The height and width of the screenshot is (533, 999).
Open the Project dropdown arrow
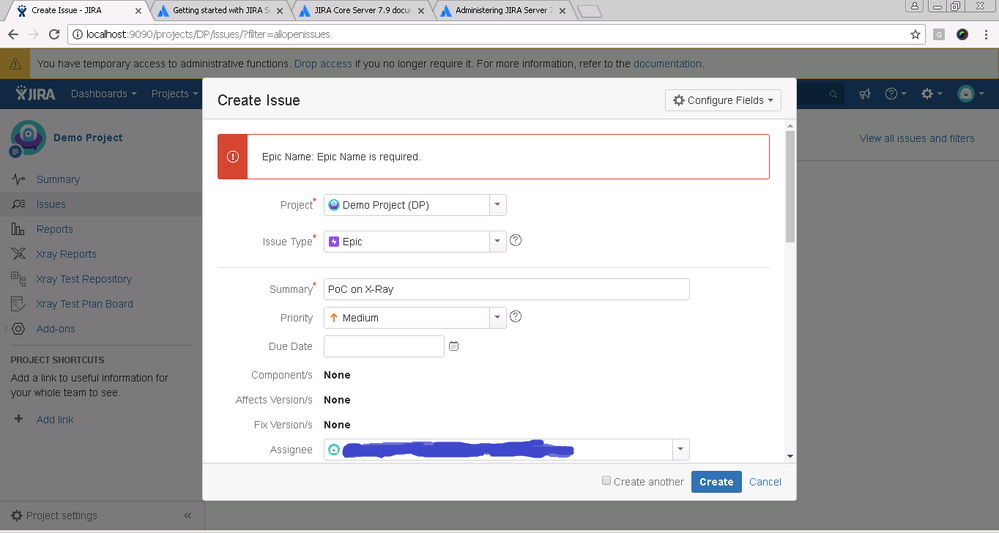tap(498, 205)
